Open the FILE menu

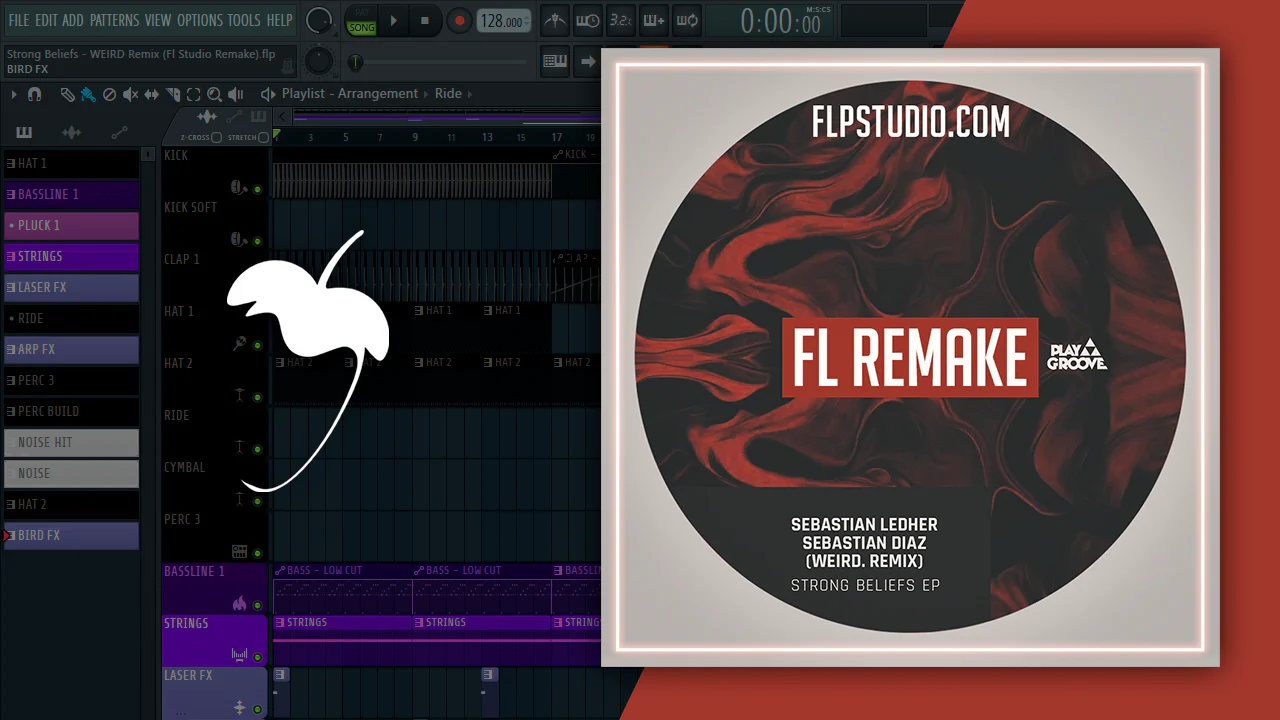tap(19, 20)
